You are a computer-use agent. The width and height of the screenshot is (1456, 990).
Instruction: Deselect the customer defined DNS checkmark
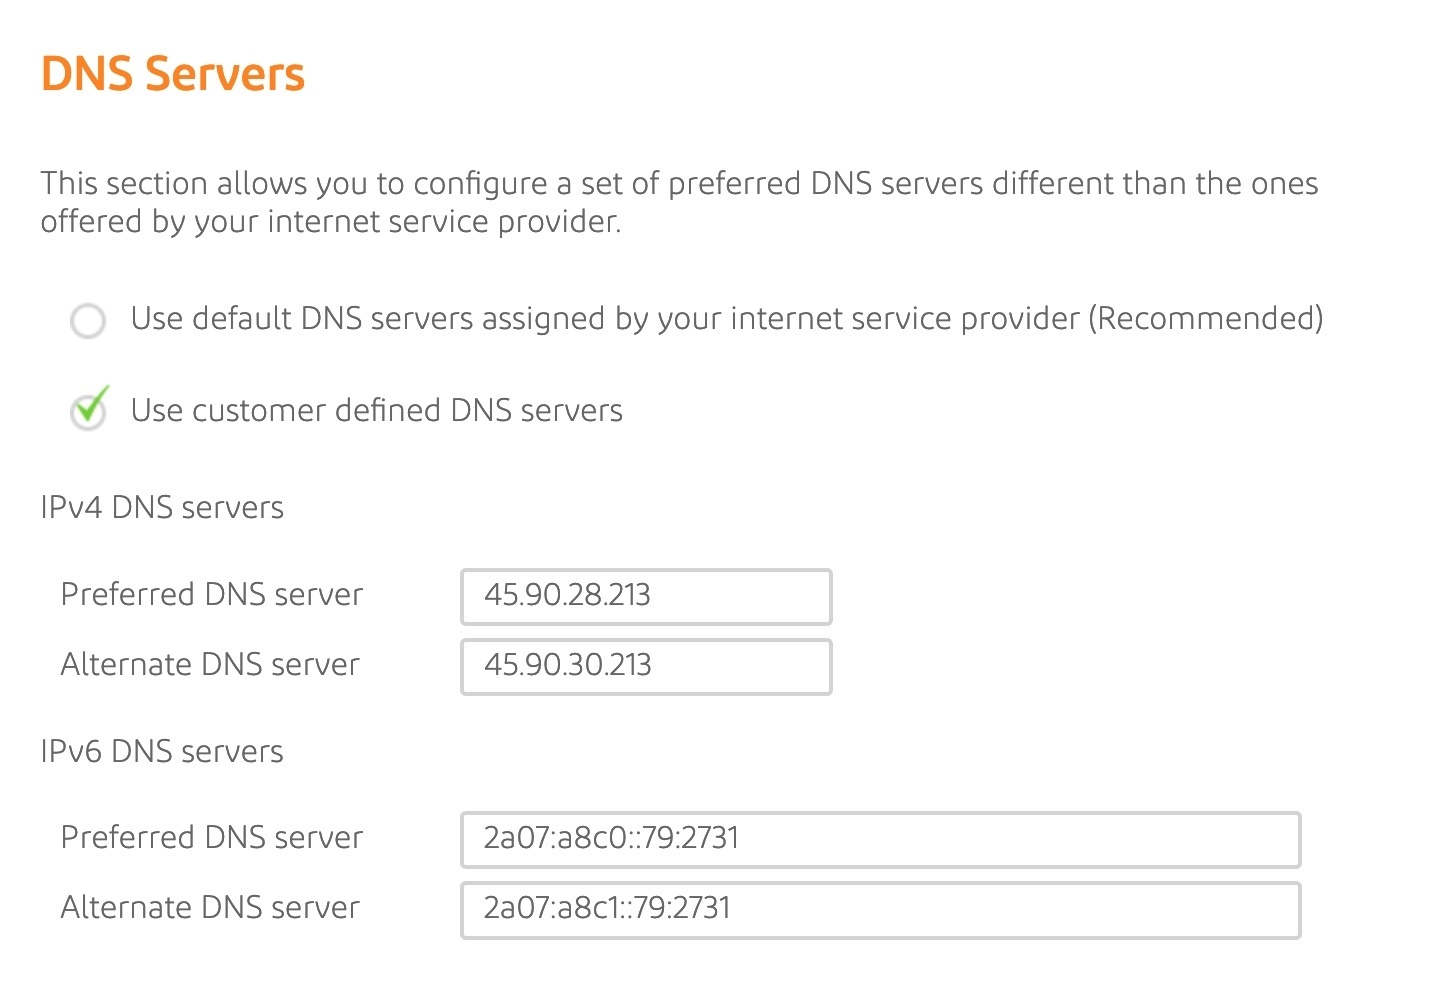(88, 410)
